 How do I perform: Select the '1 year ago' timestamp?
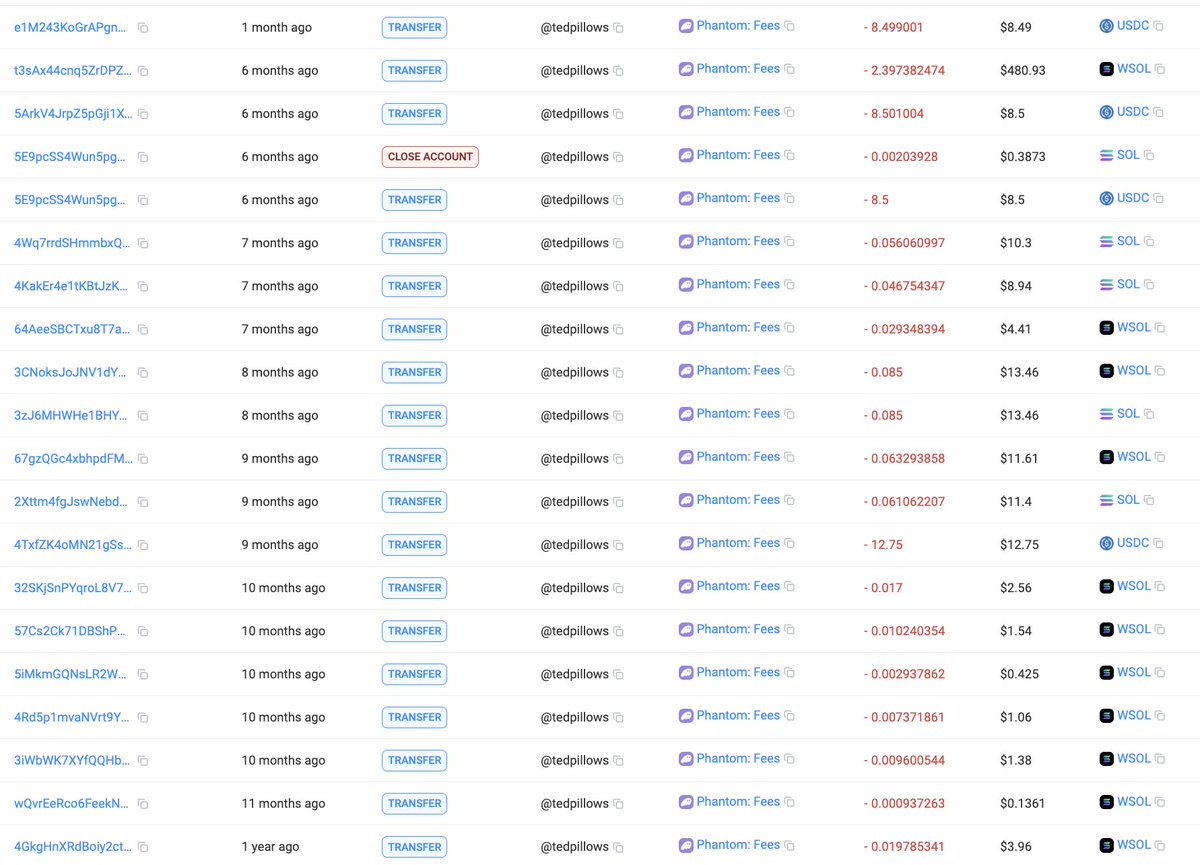point(270,847)
